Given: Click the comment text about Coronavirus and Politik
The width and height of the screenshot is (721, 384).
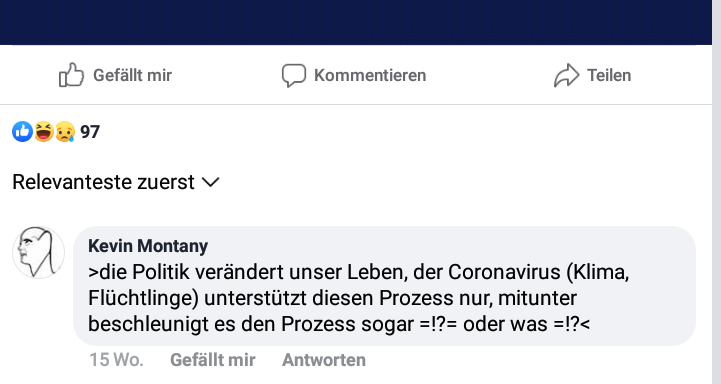Looking at the screenshot, I should click(x=359, y=298).
